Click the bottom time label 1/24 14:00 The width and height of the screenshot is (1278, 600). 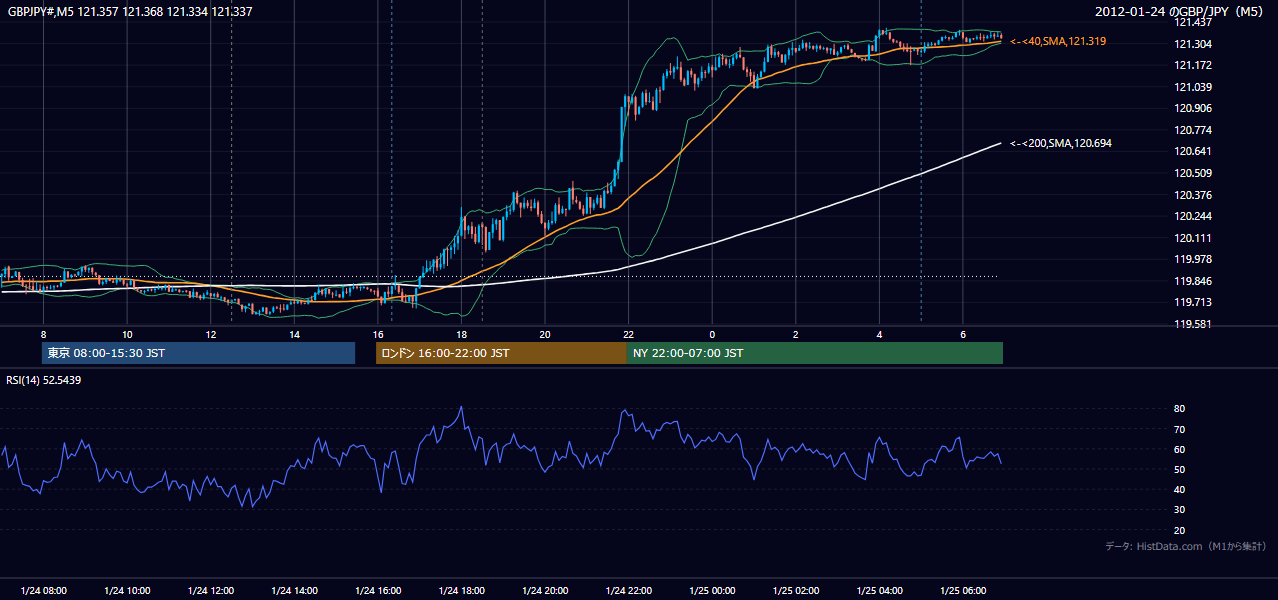click(x=294, y=591)
